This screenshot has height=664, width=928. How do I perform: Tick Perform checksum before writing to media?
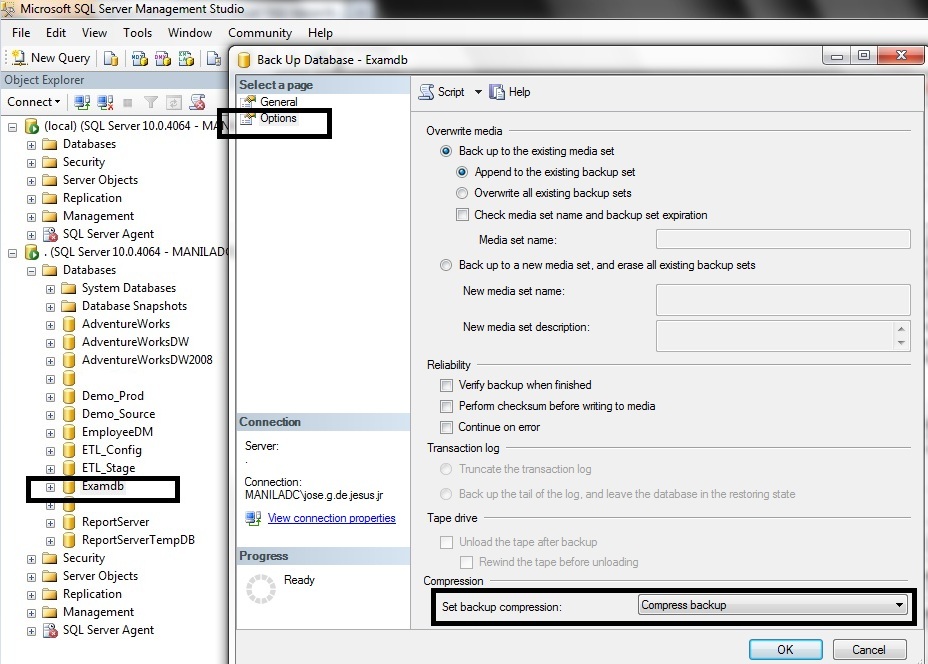tap(446, 407)
